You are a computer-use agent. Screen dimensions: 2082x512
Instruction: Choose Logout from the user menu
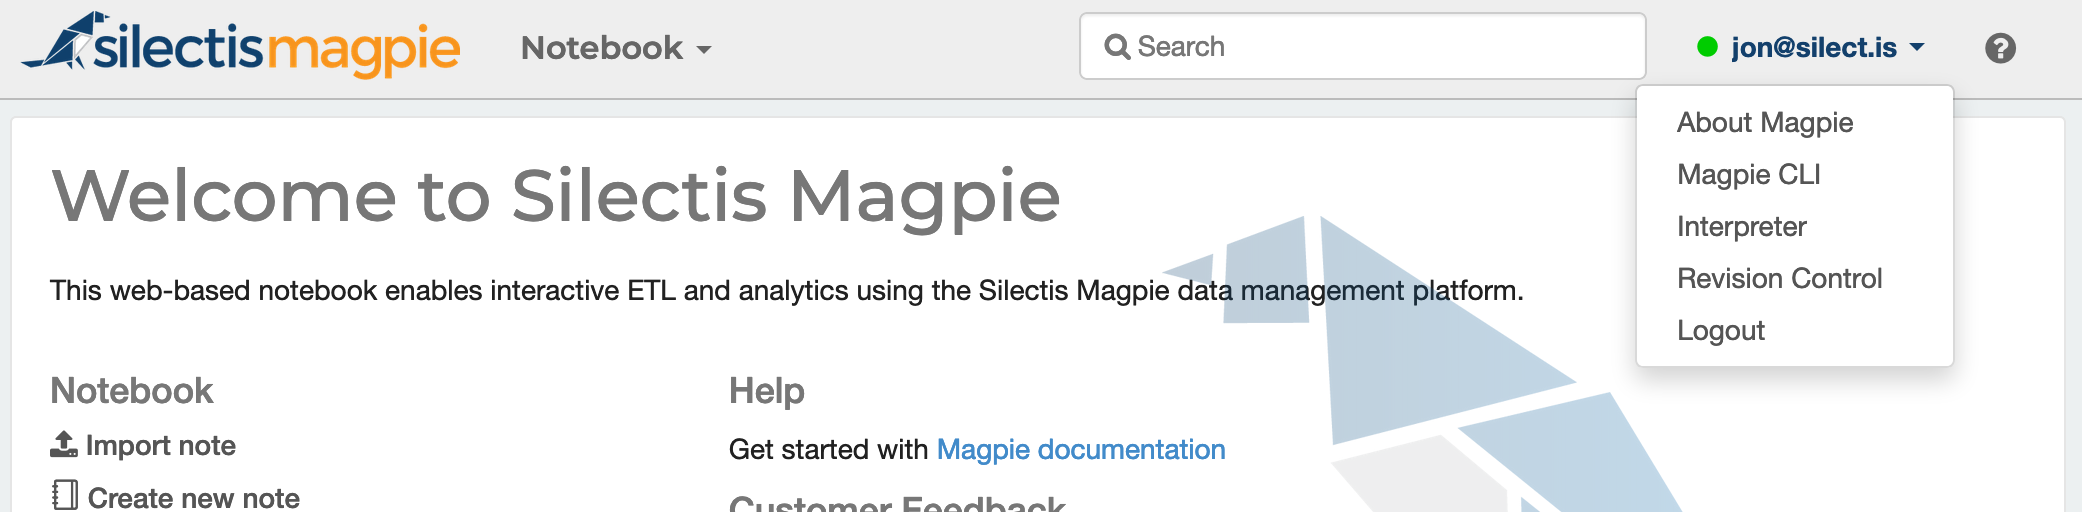(x=1721, y=330)
